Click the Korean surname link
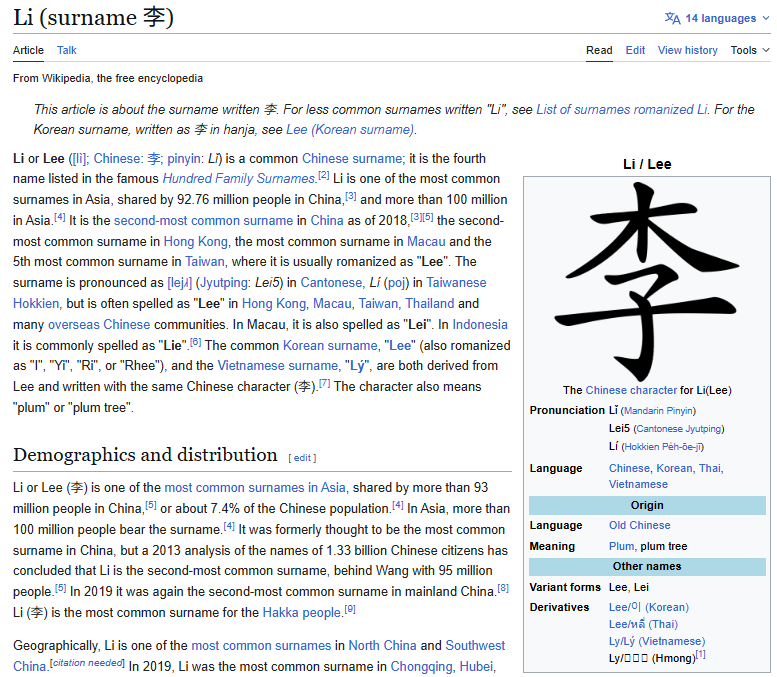The width and height of the screenshot is (777, 677). [330, 345]
